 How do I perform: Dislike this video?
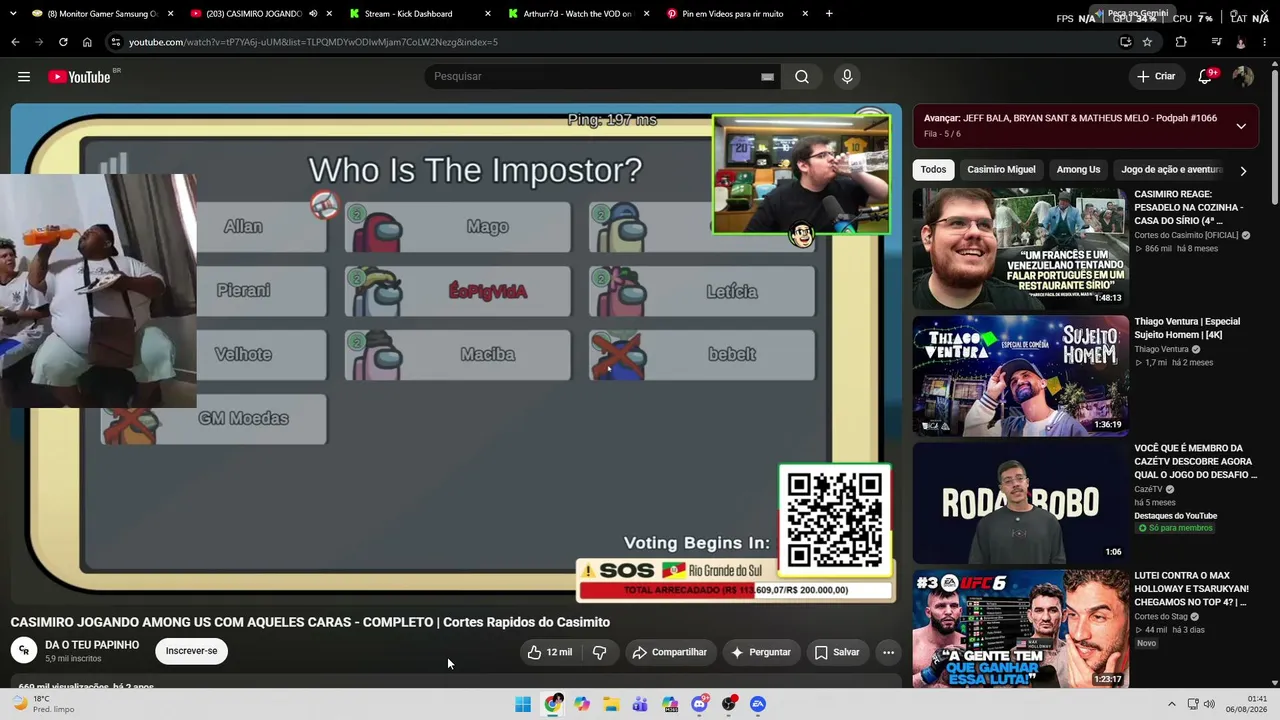pyautogui.click(x=600, y=652)
